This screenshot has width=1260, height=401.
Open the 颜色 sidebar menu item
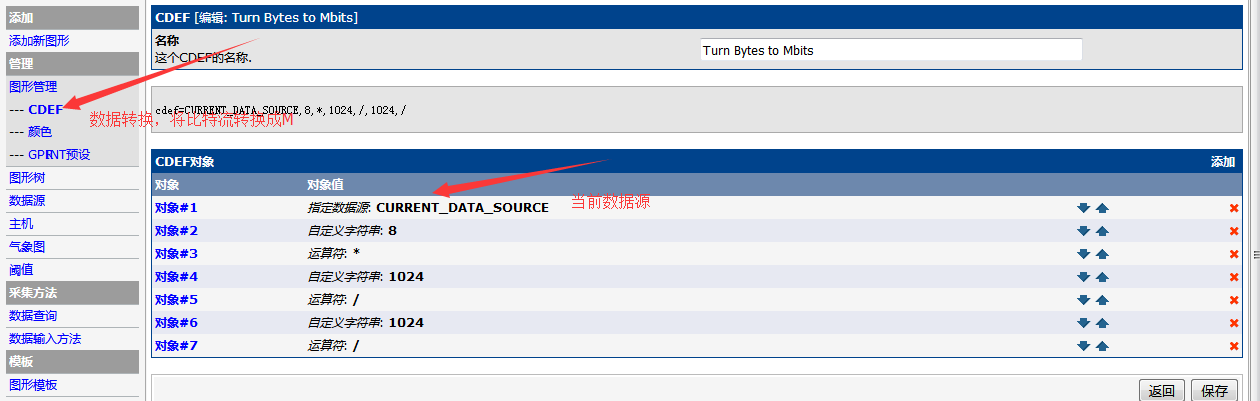click(40, 132)
